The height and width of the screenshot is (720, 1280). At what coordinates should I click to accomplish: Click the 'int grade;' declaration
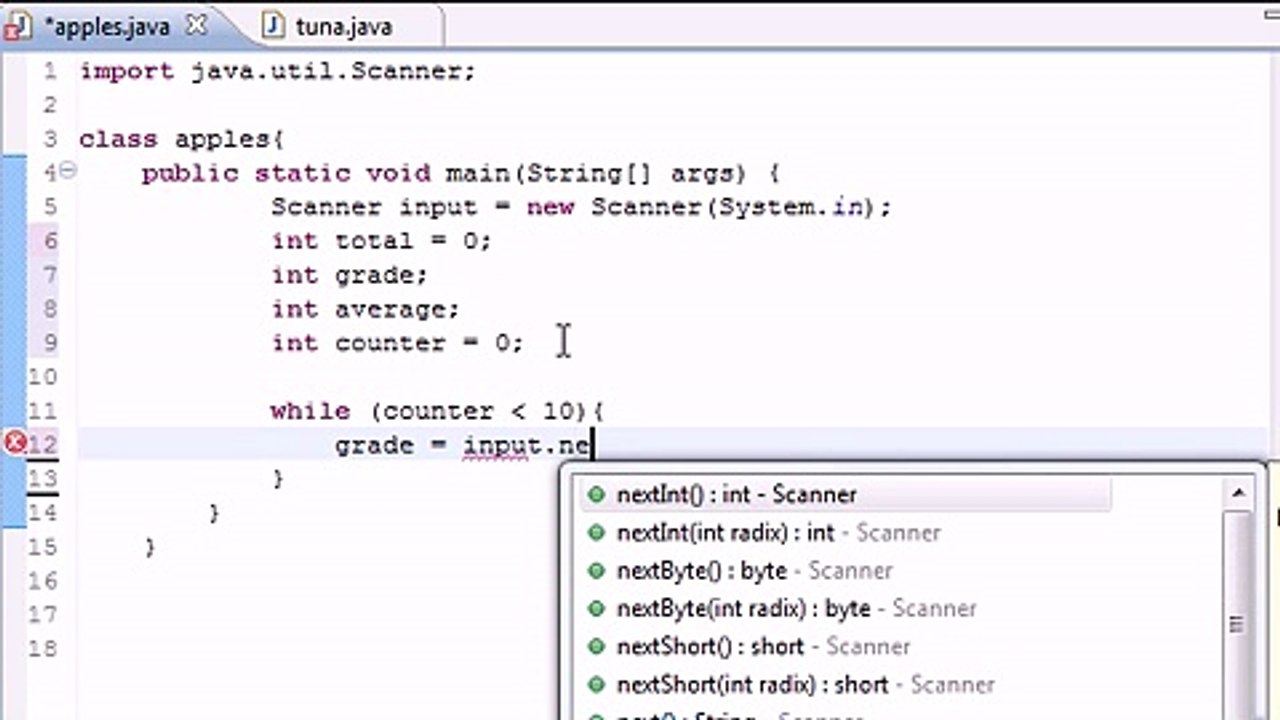click(349, 275)
